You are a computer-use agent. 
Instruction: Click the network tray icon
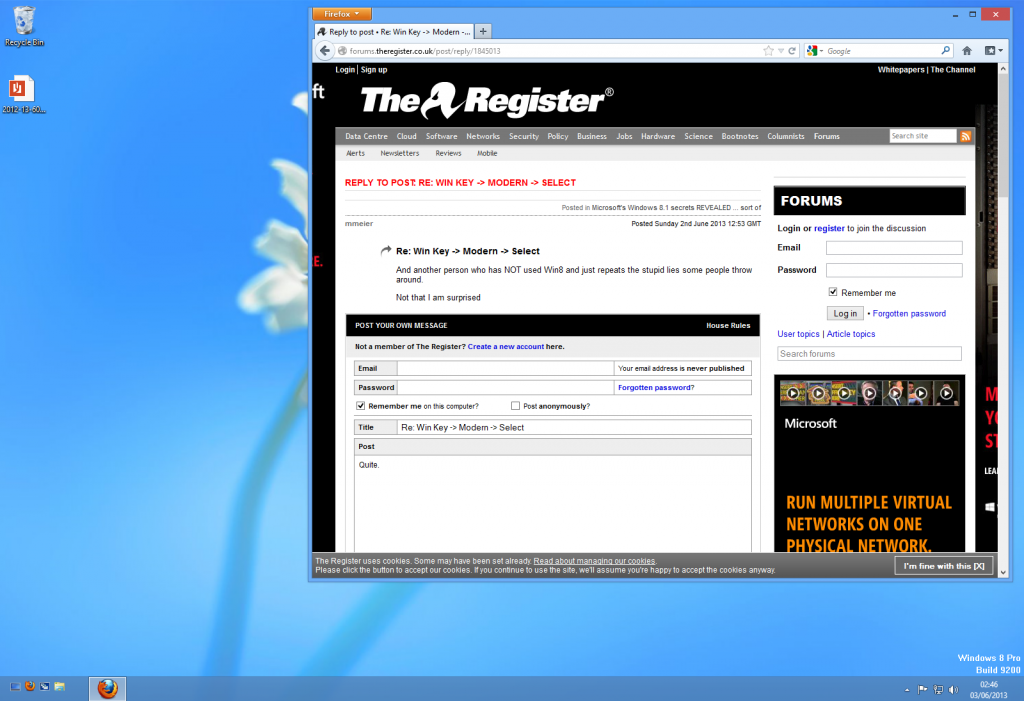938,689
